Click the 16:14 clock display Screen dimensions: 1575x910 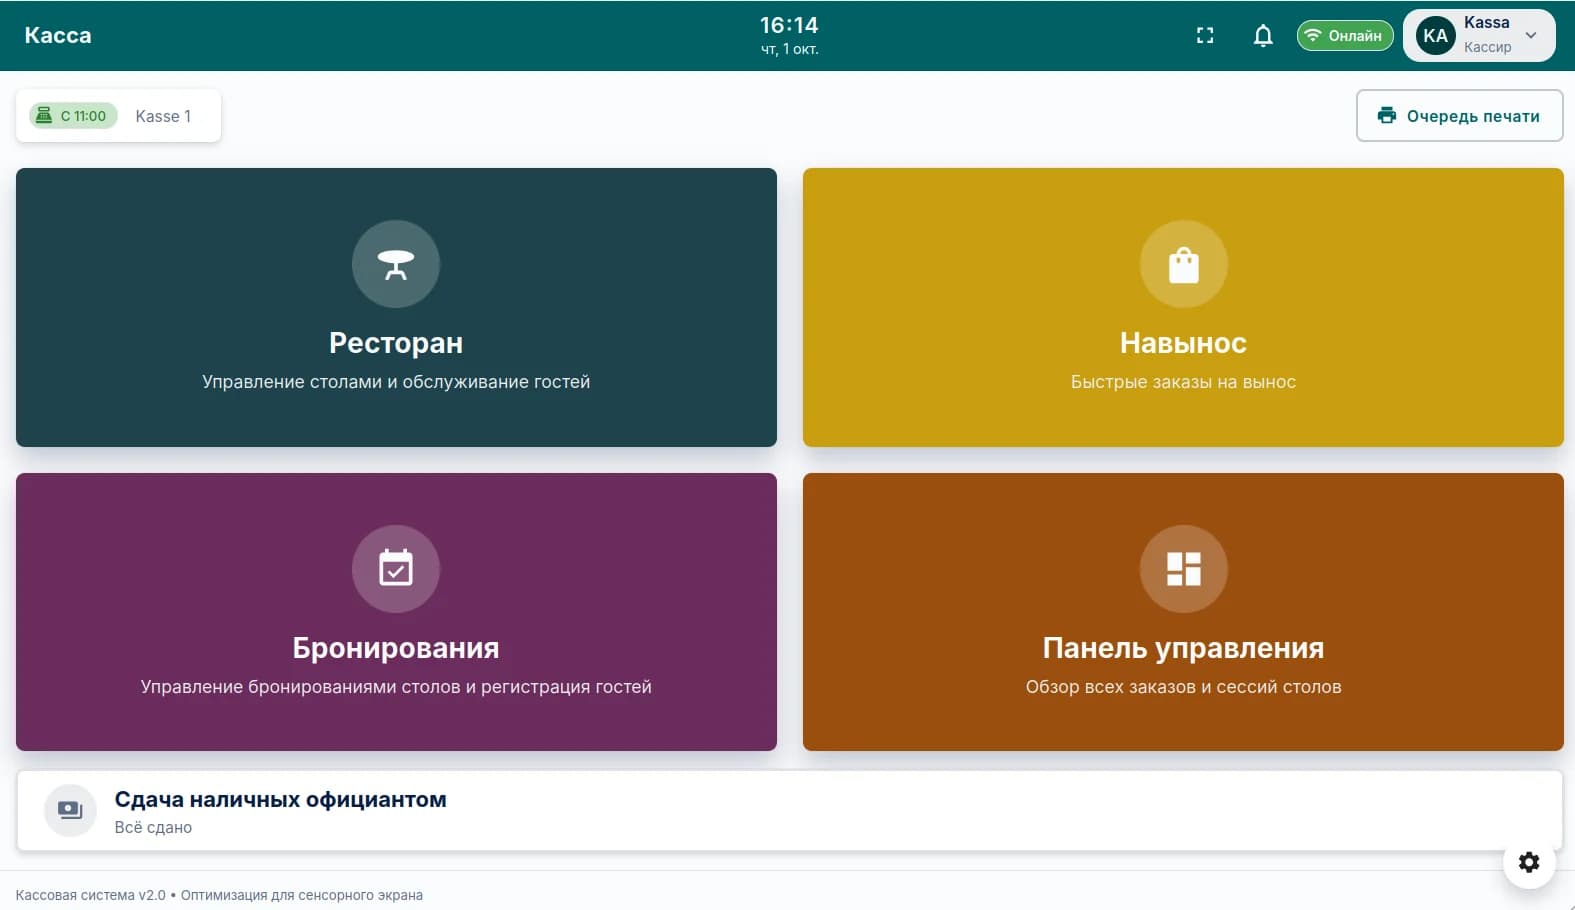789,25
